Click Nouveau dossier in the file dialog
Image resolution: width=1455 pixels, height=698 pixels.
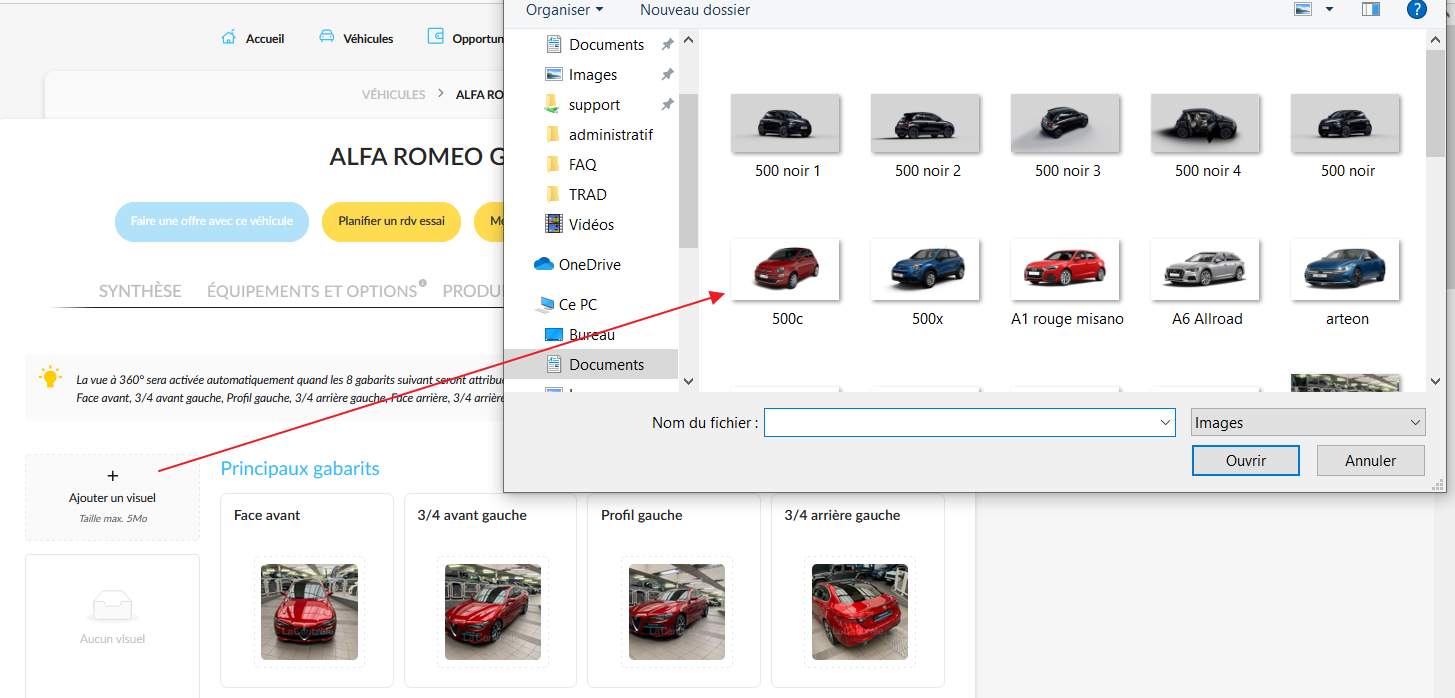tap(695, 10)
